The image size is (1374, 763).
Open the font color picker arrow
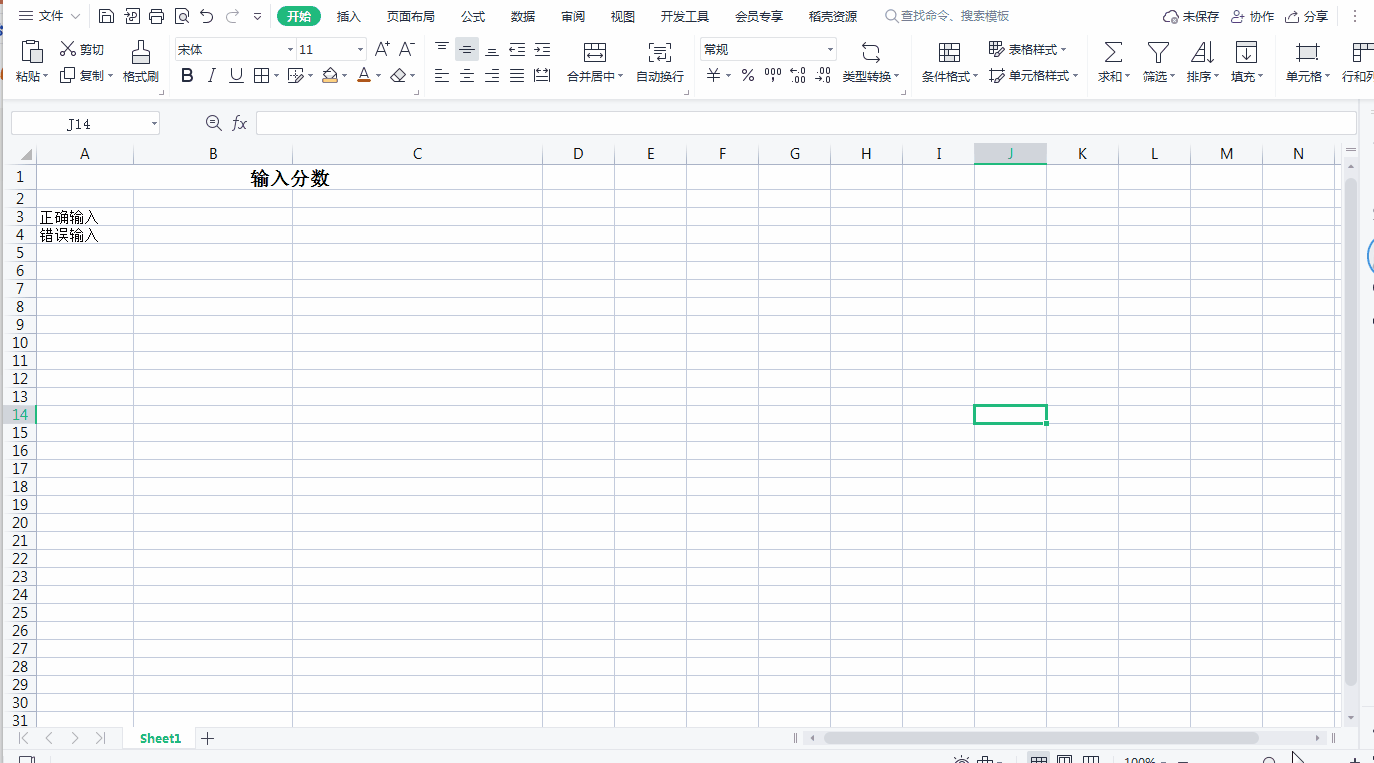click(378, 76)
